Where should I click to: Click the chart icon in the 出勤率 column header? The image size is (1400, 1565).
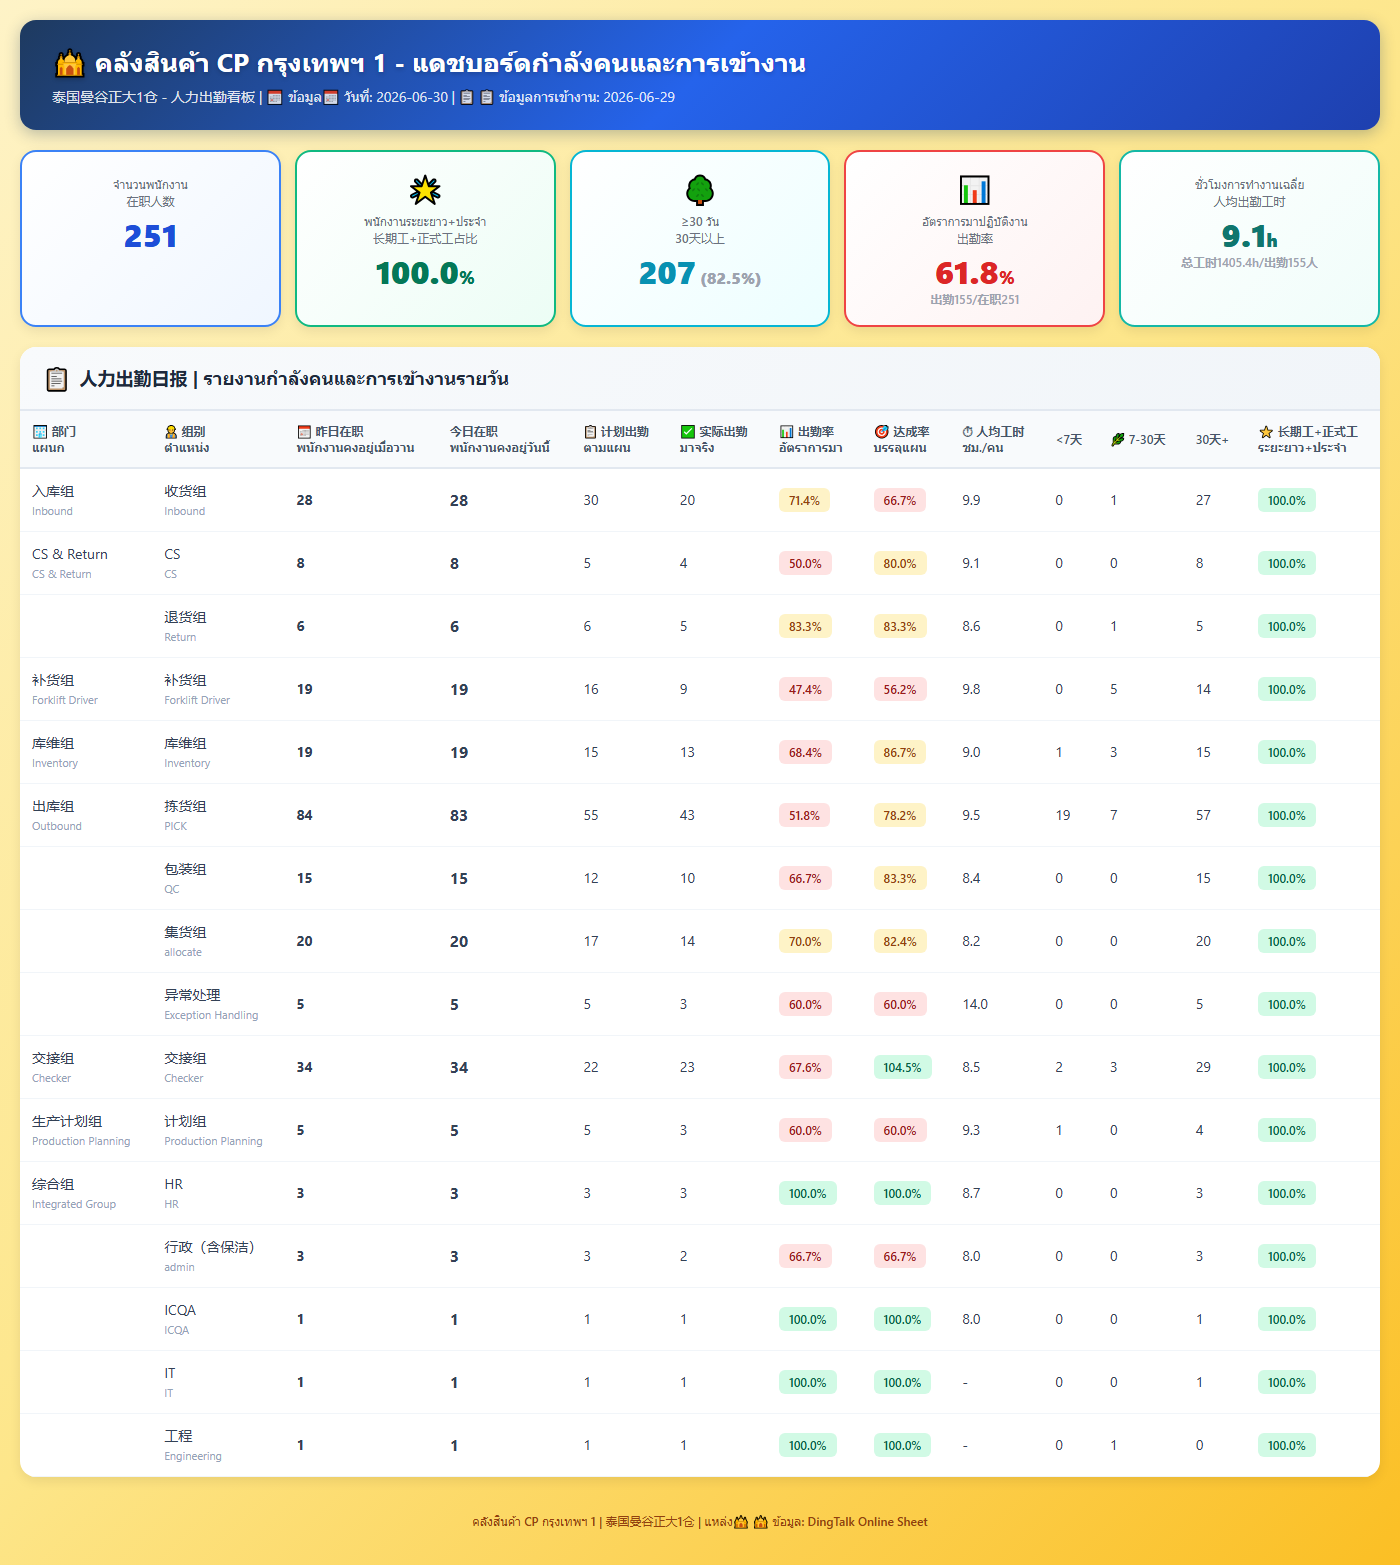[786, 432]
